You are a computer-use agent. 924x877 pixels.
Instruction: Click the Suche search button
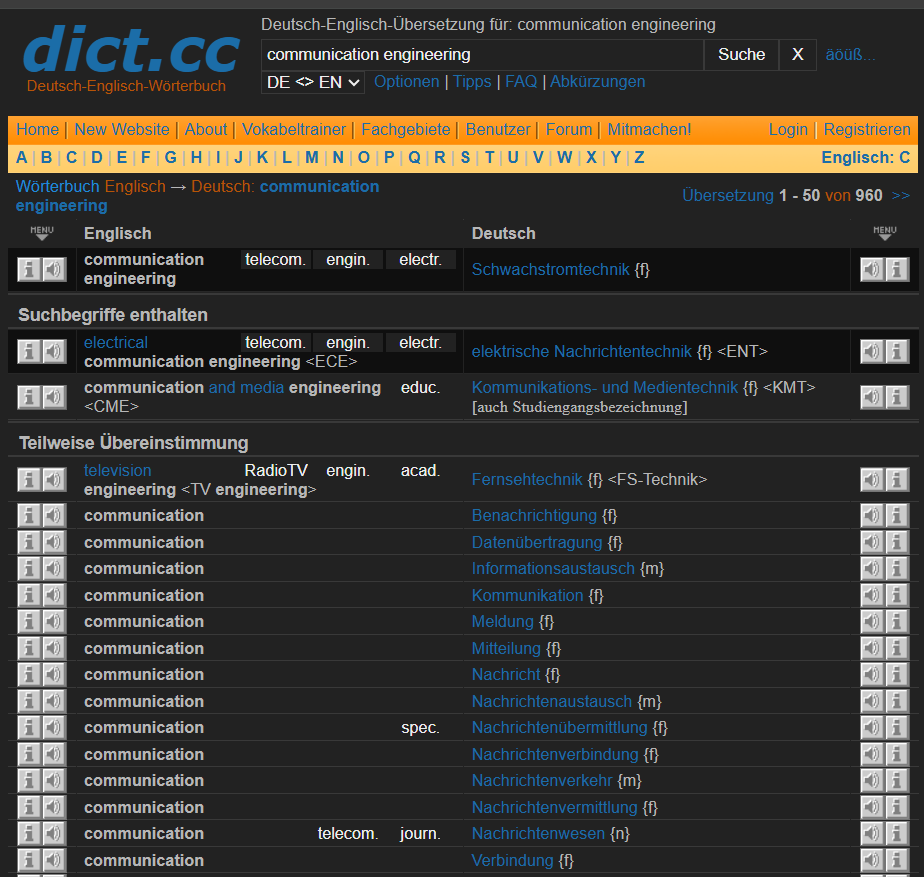[741, 55]
